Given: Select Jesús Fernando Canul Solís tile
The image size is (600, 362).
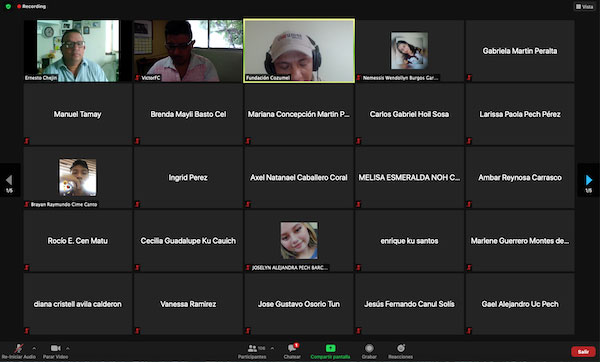Looking at the screenshot, I should pyautogui.click(x=409, y=304).
